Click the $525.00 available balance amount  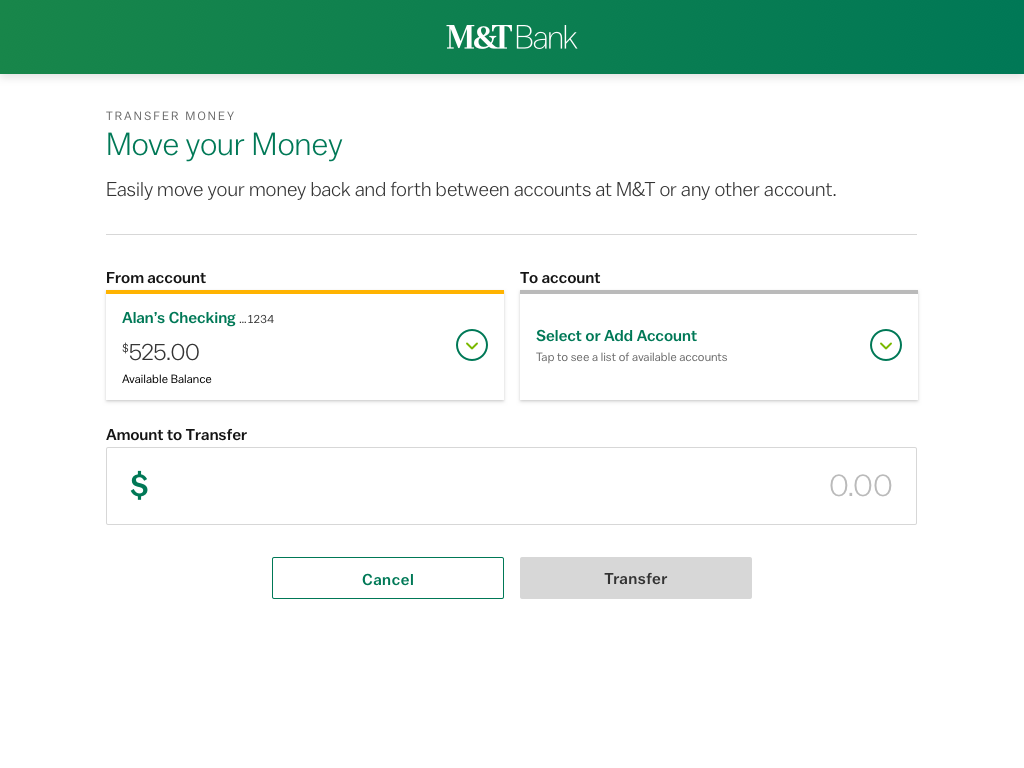point(161,352)
